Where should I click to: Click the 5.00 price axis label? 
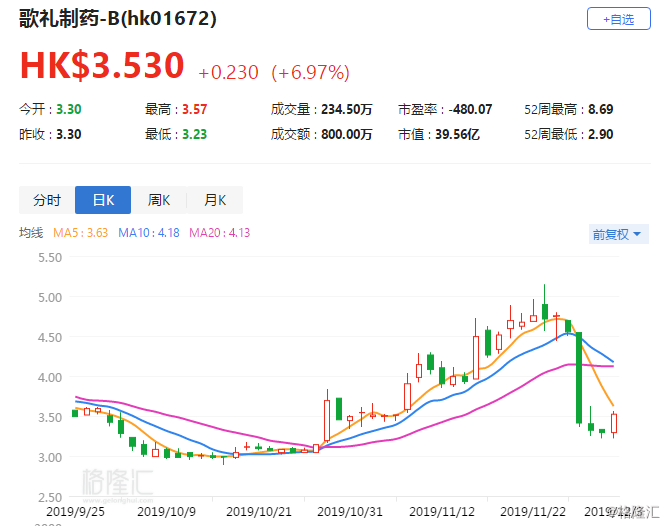pos(50,297)
